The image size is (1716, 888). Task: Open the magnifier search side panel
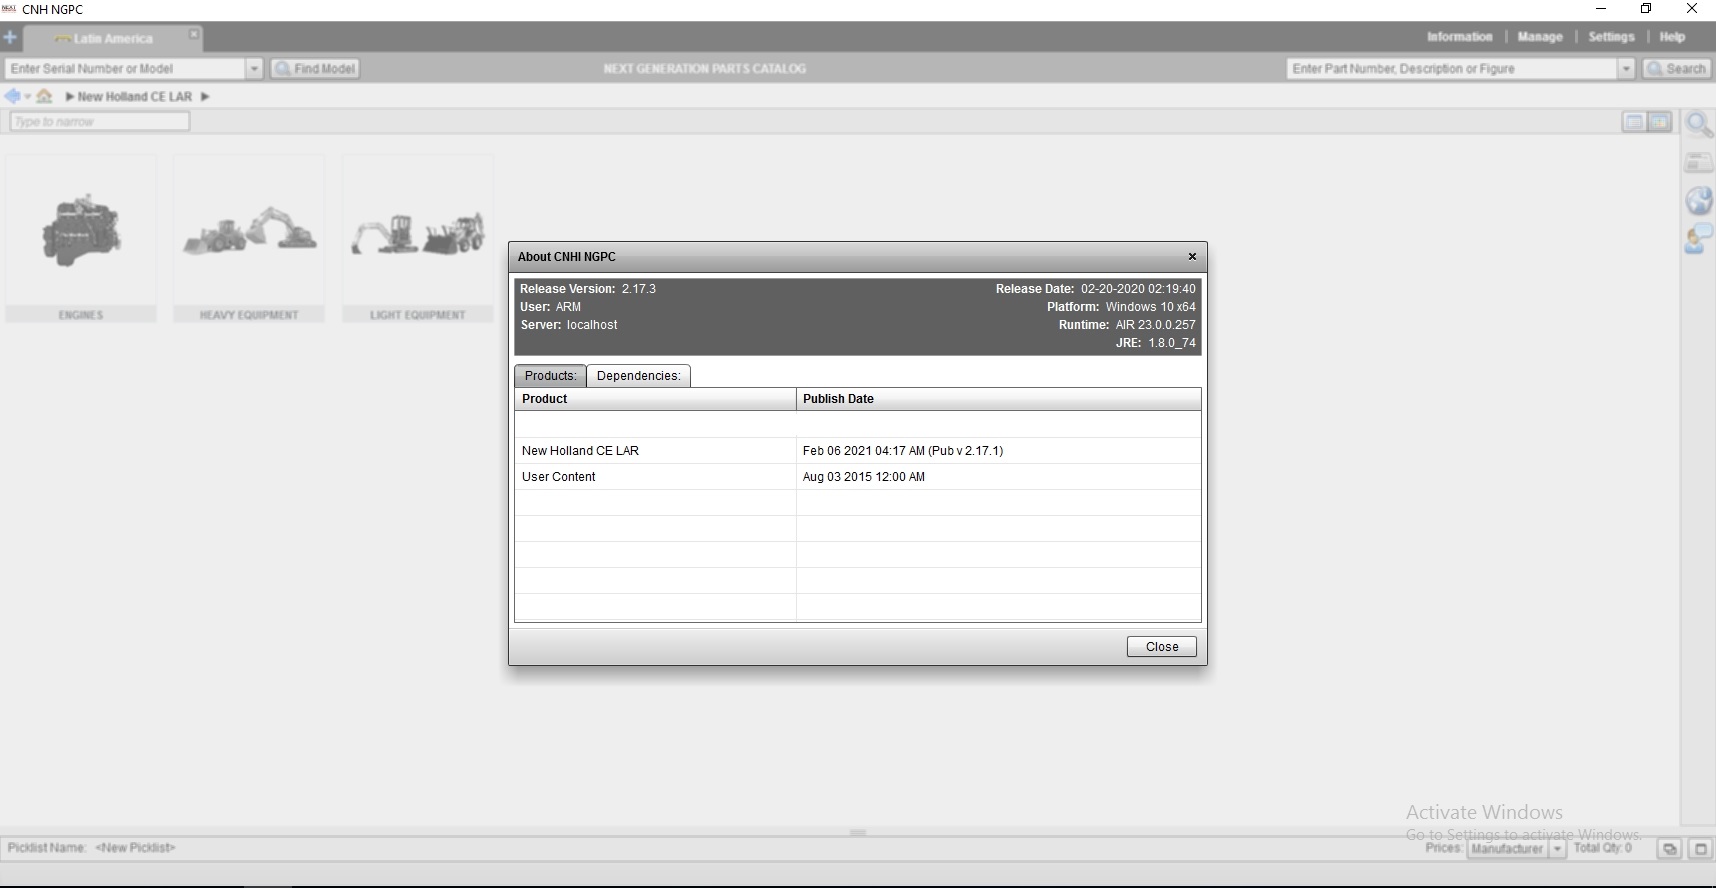(1698, 125)
